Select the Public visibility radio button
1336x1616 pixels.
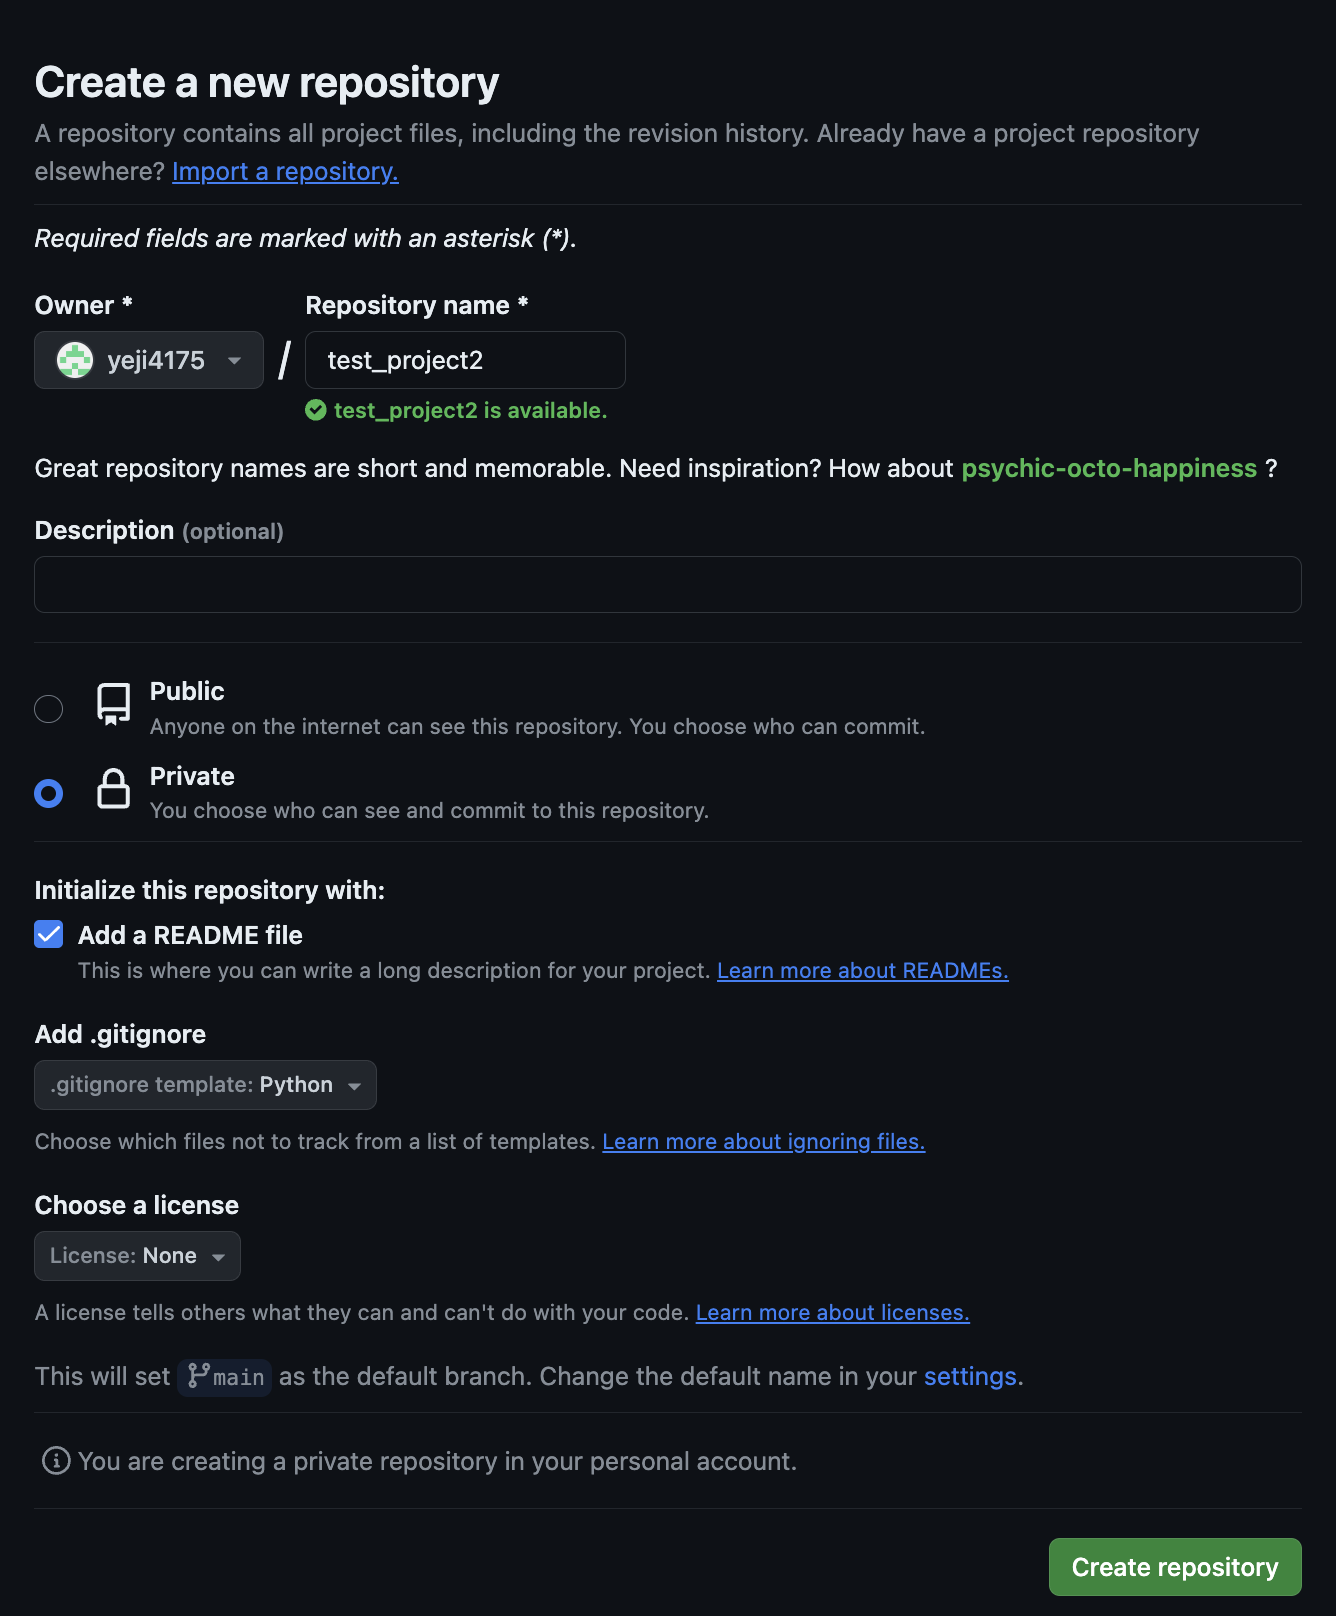click(x=49, y=709)
